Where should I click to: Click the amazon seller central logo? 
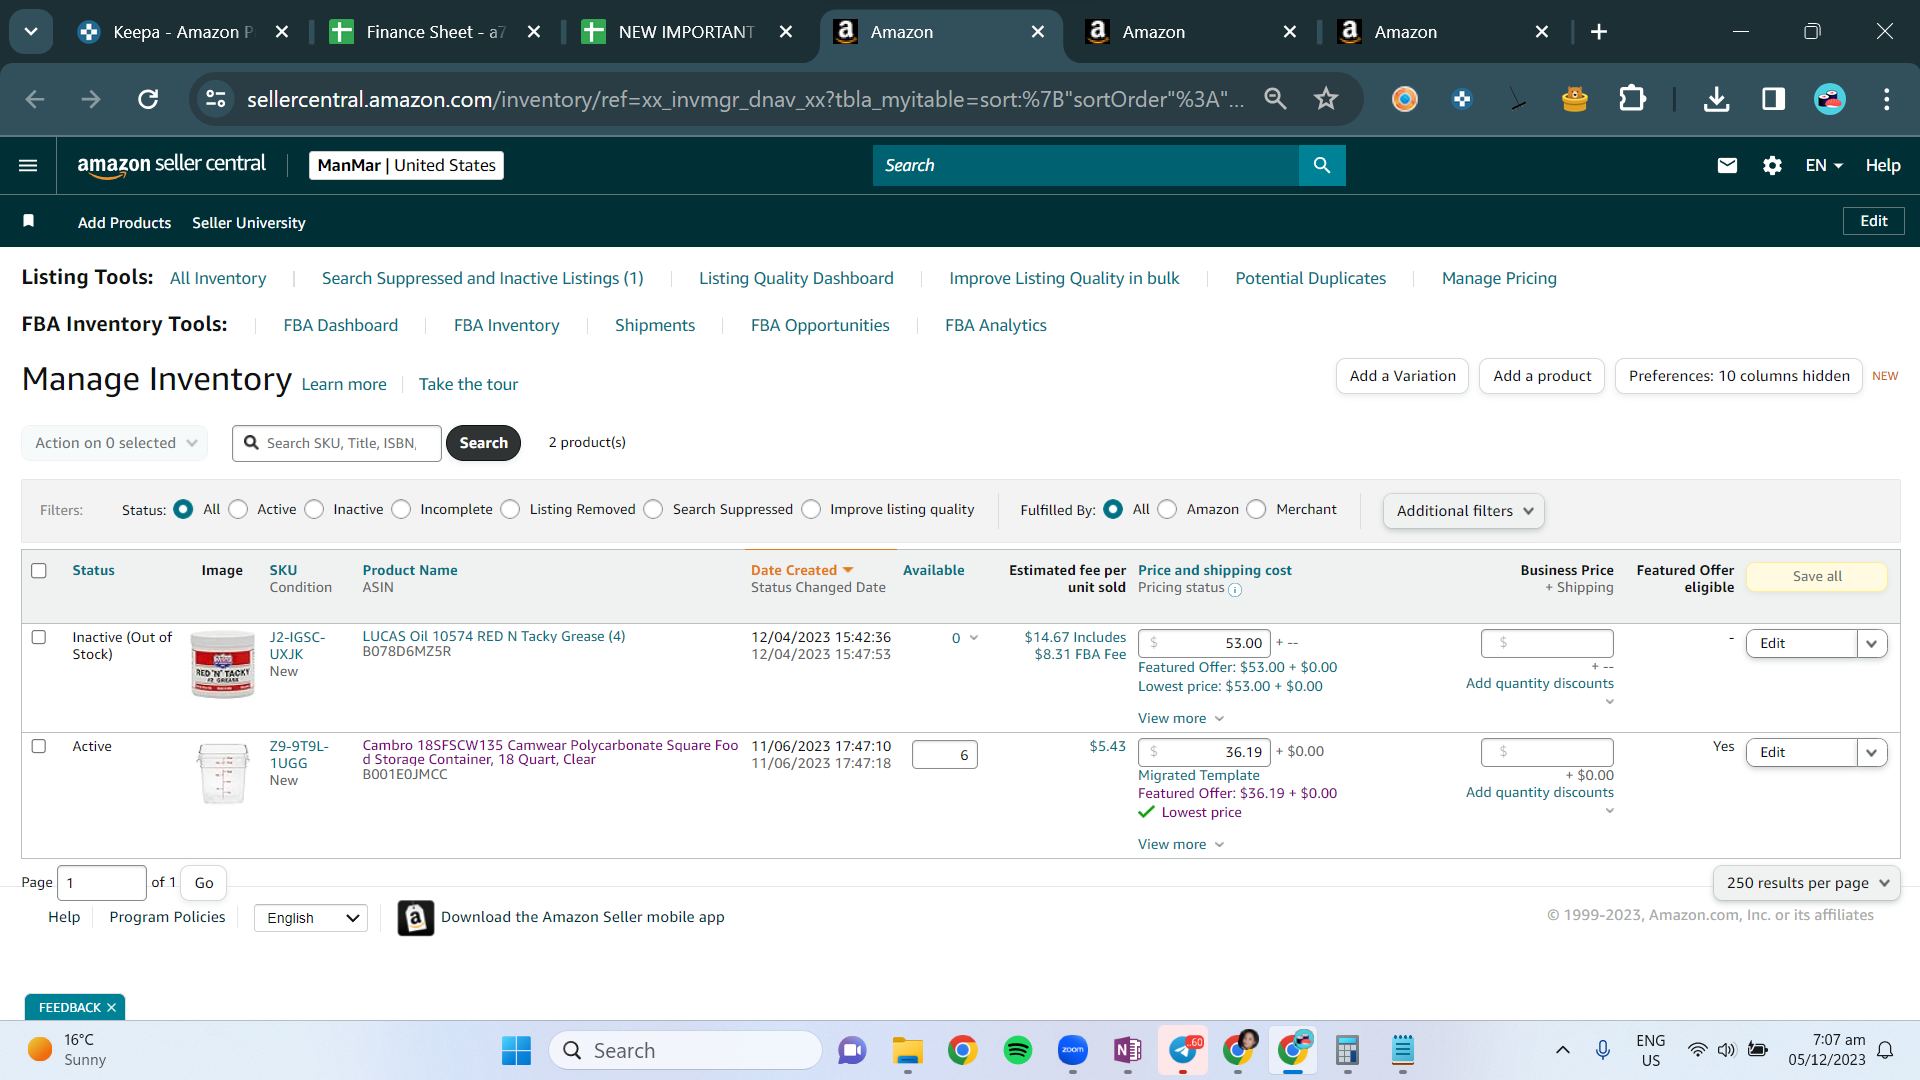click(172, 165)
